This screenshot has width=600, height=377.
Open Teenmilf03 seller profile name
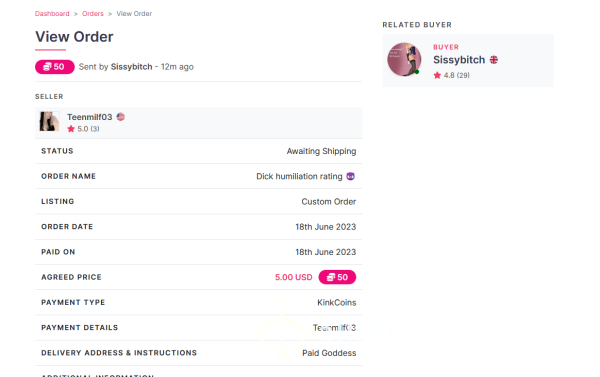[90, 117]
